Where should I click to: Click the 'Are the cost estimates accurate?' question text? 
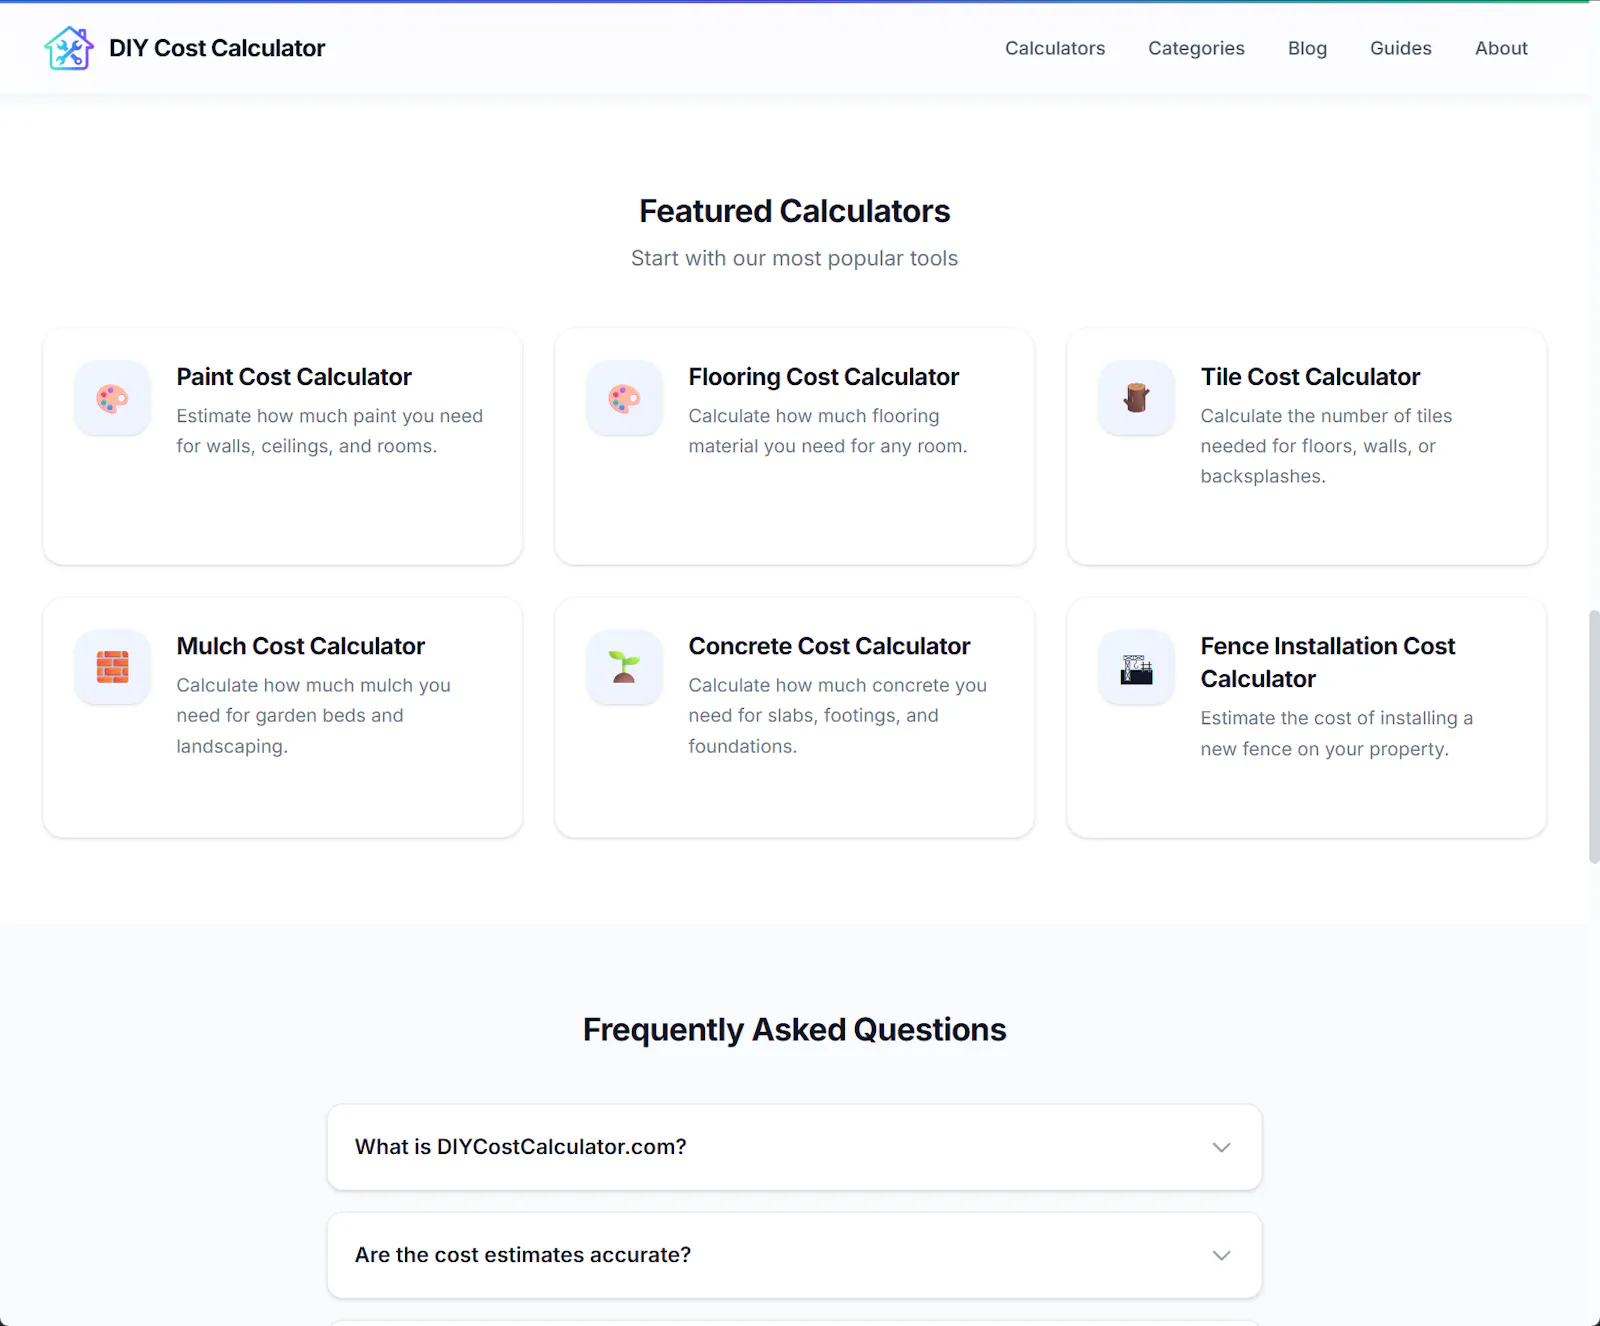523,1255
